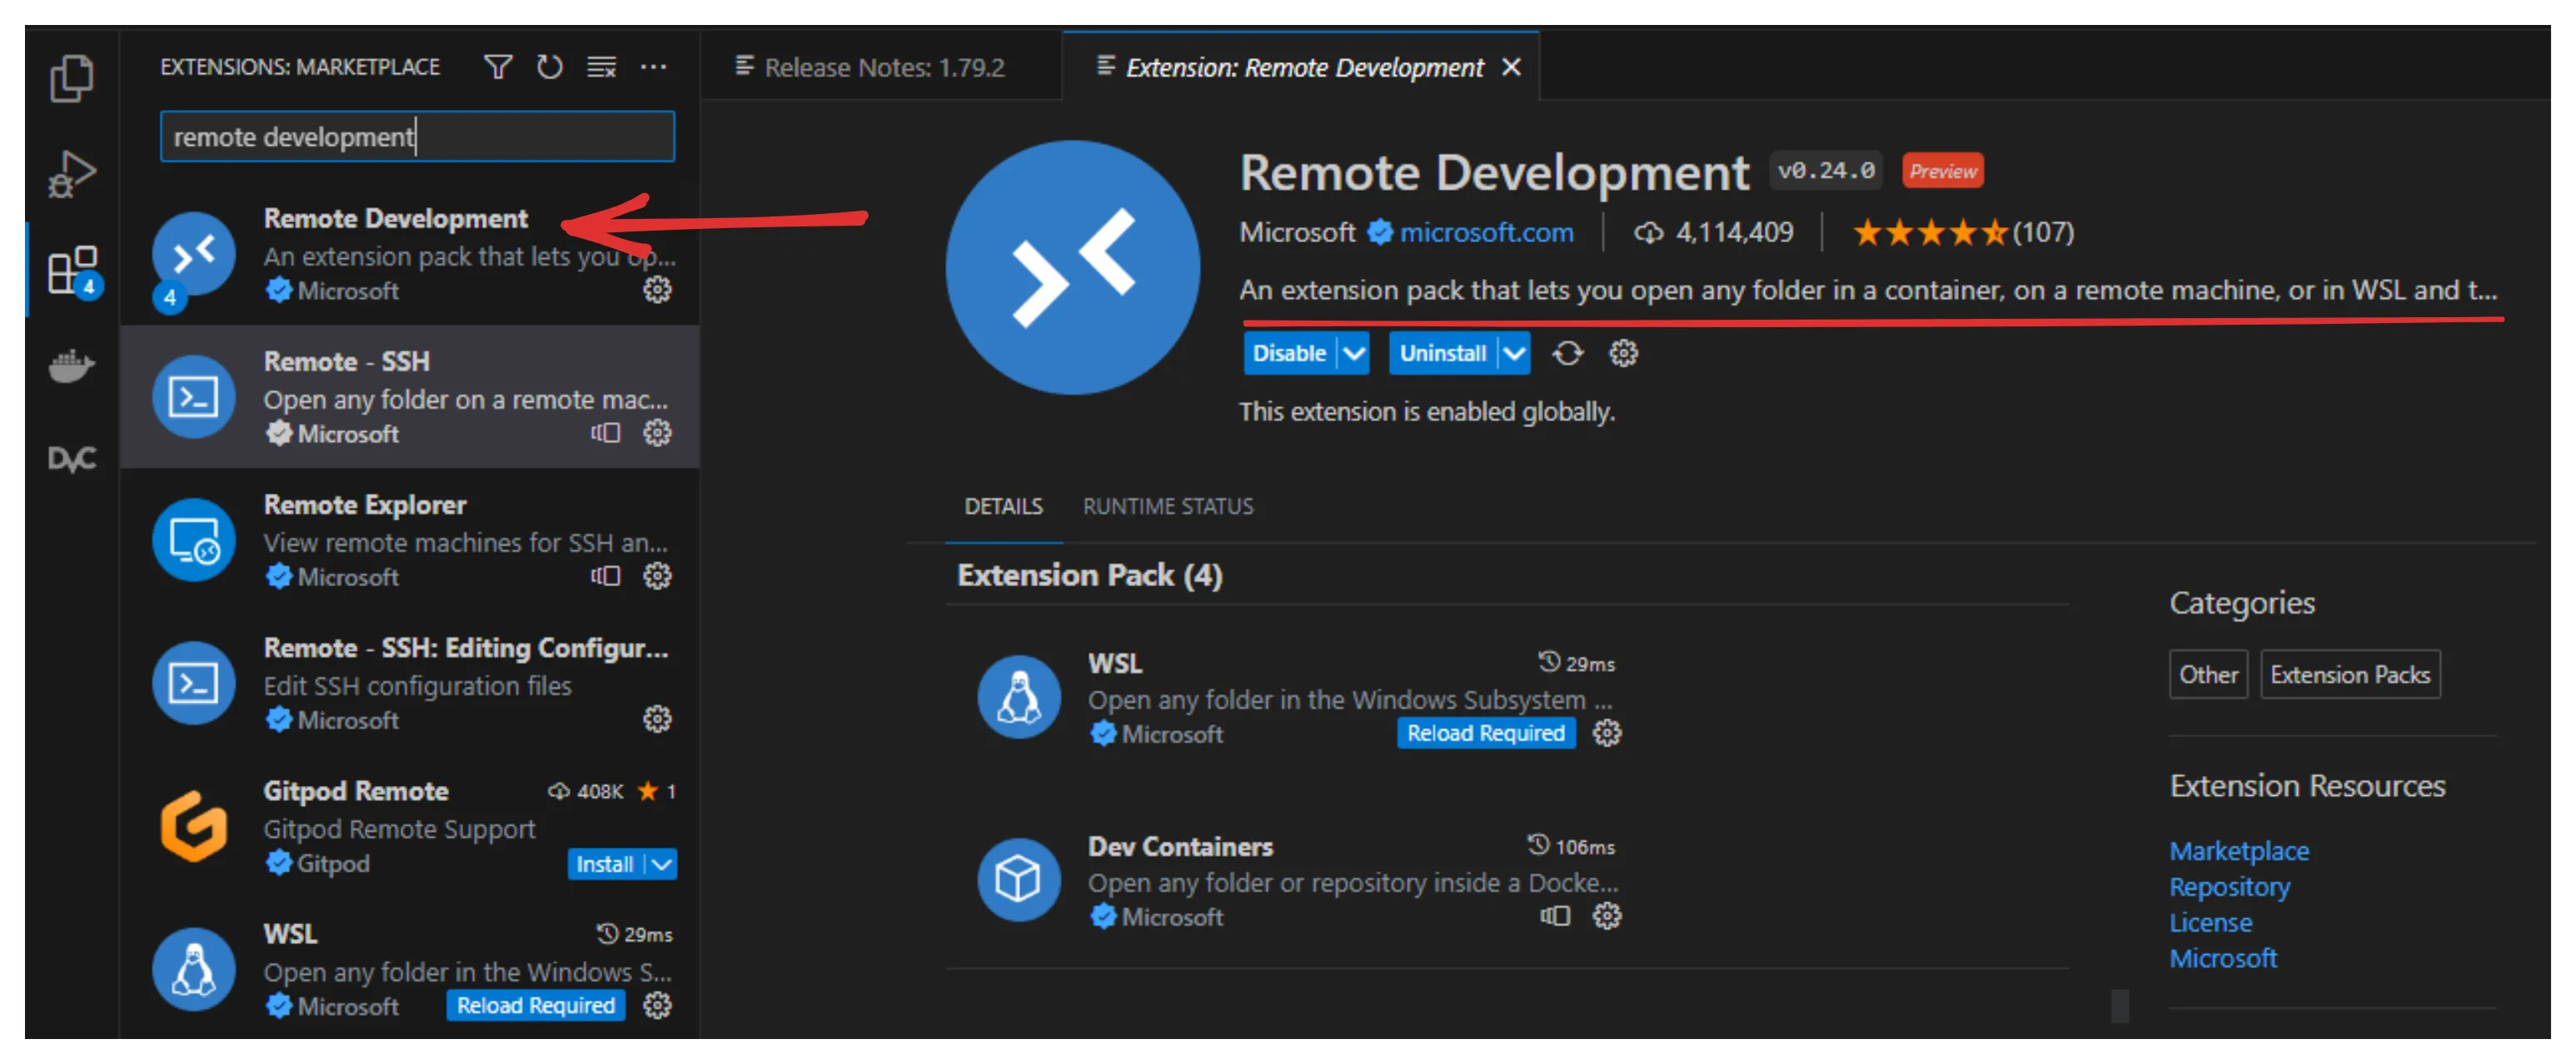Viewport: 2576px width, 1064px height.
Task: Open manage gear for Remote - SSH
Action: coord(657,433)
